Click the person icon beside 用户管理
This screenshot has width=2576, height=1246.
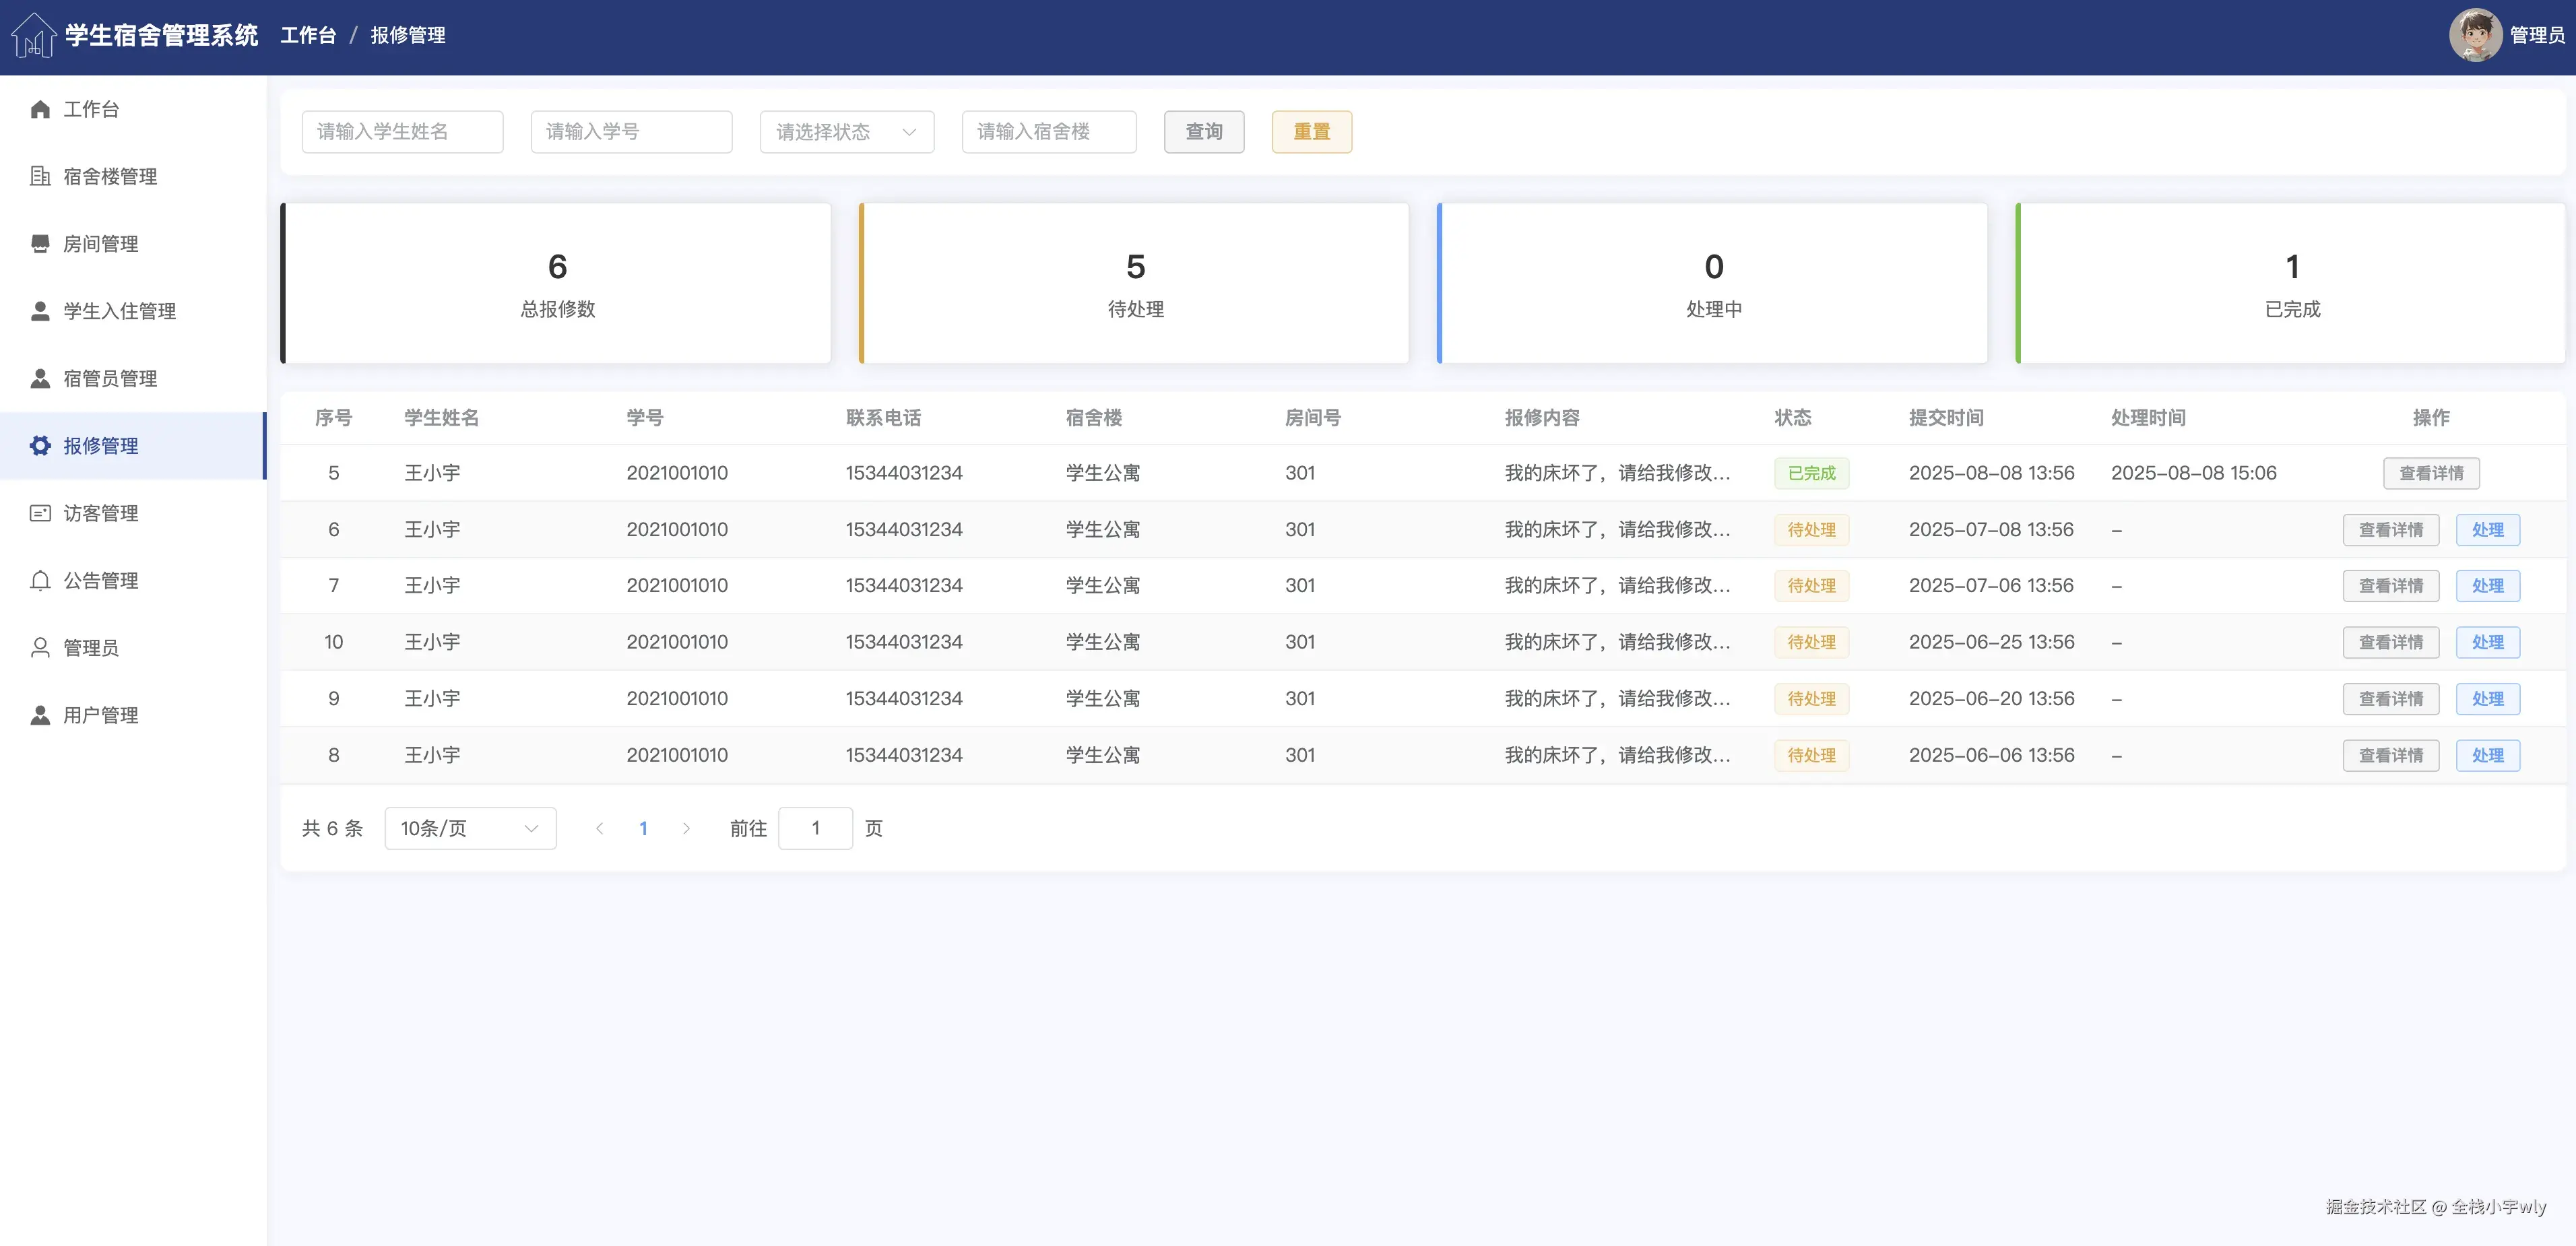[x=40, y=715]
